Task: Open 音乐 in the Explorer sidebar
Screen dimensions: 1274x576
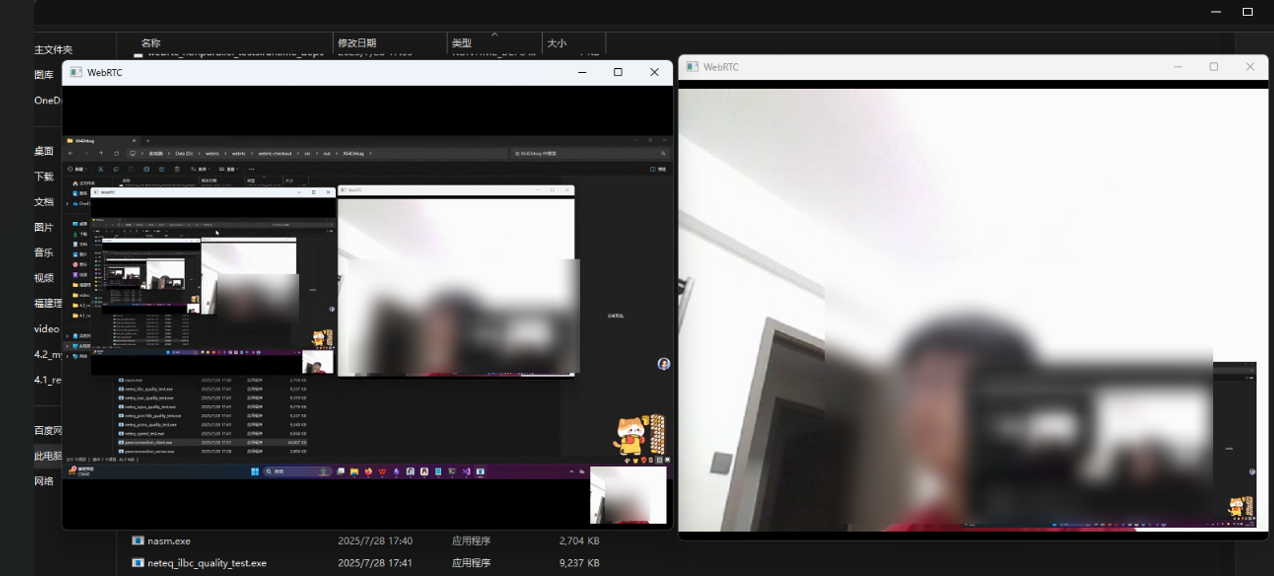Action: [44, 253]
